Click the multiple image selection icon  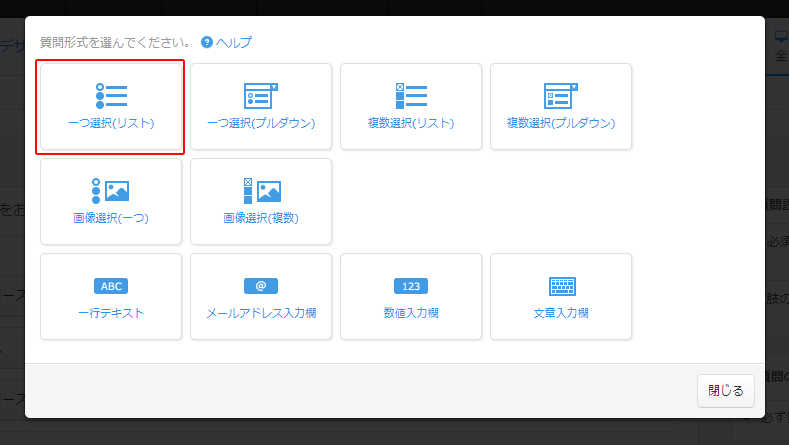(x=260, y=191)
